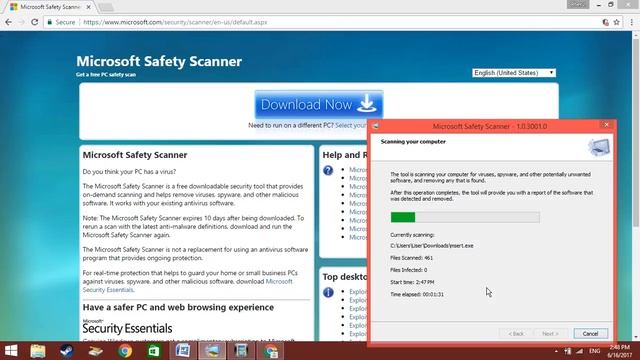This screenshot has height=360, width=640.
Task: Click the green scan progress bar
Action: tap(465, 217)
